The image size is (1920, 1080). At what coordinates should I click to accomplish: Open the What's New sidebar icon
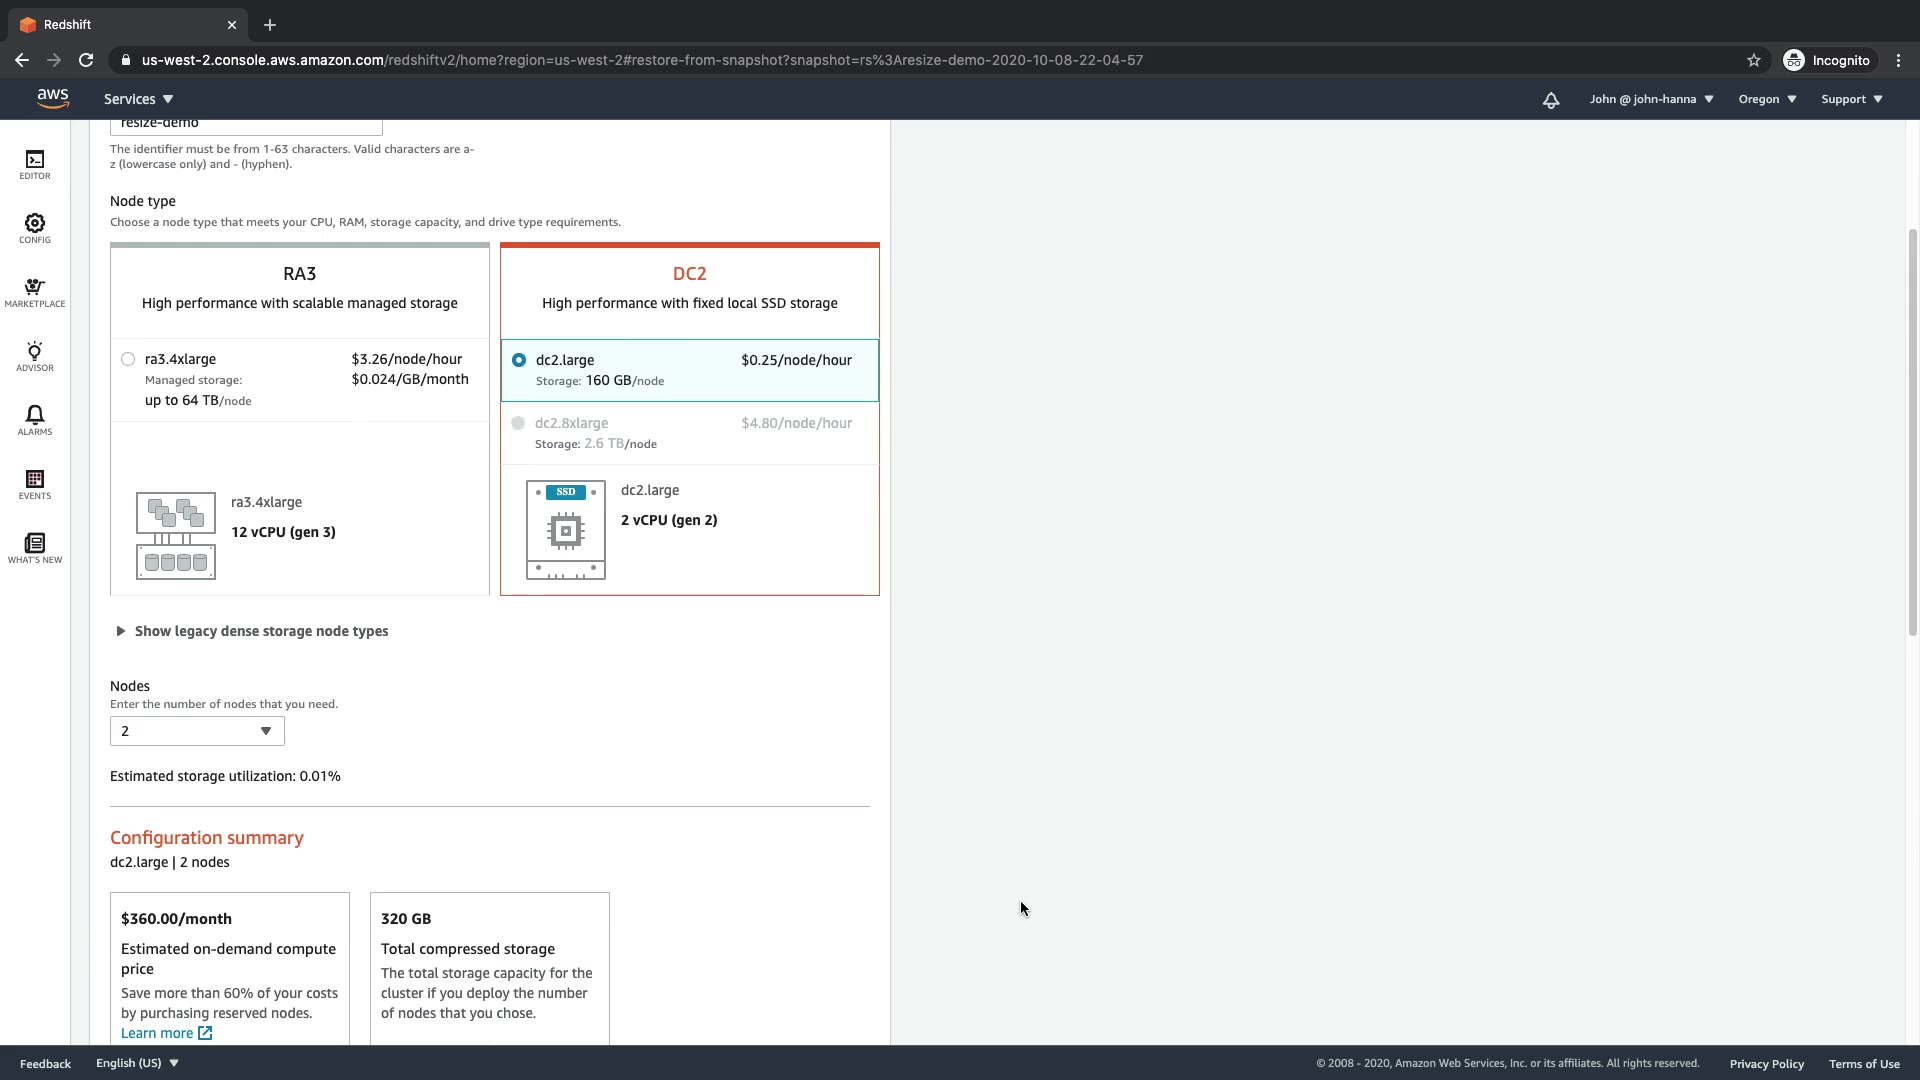click(x=35, y=548)
